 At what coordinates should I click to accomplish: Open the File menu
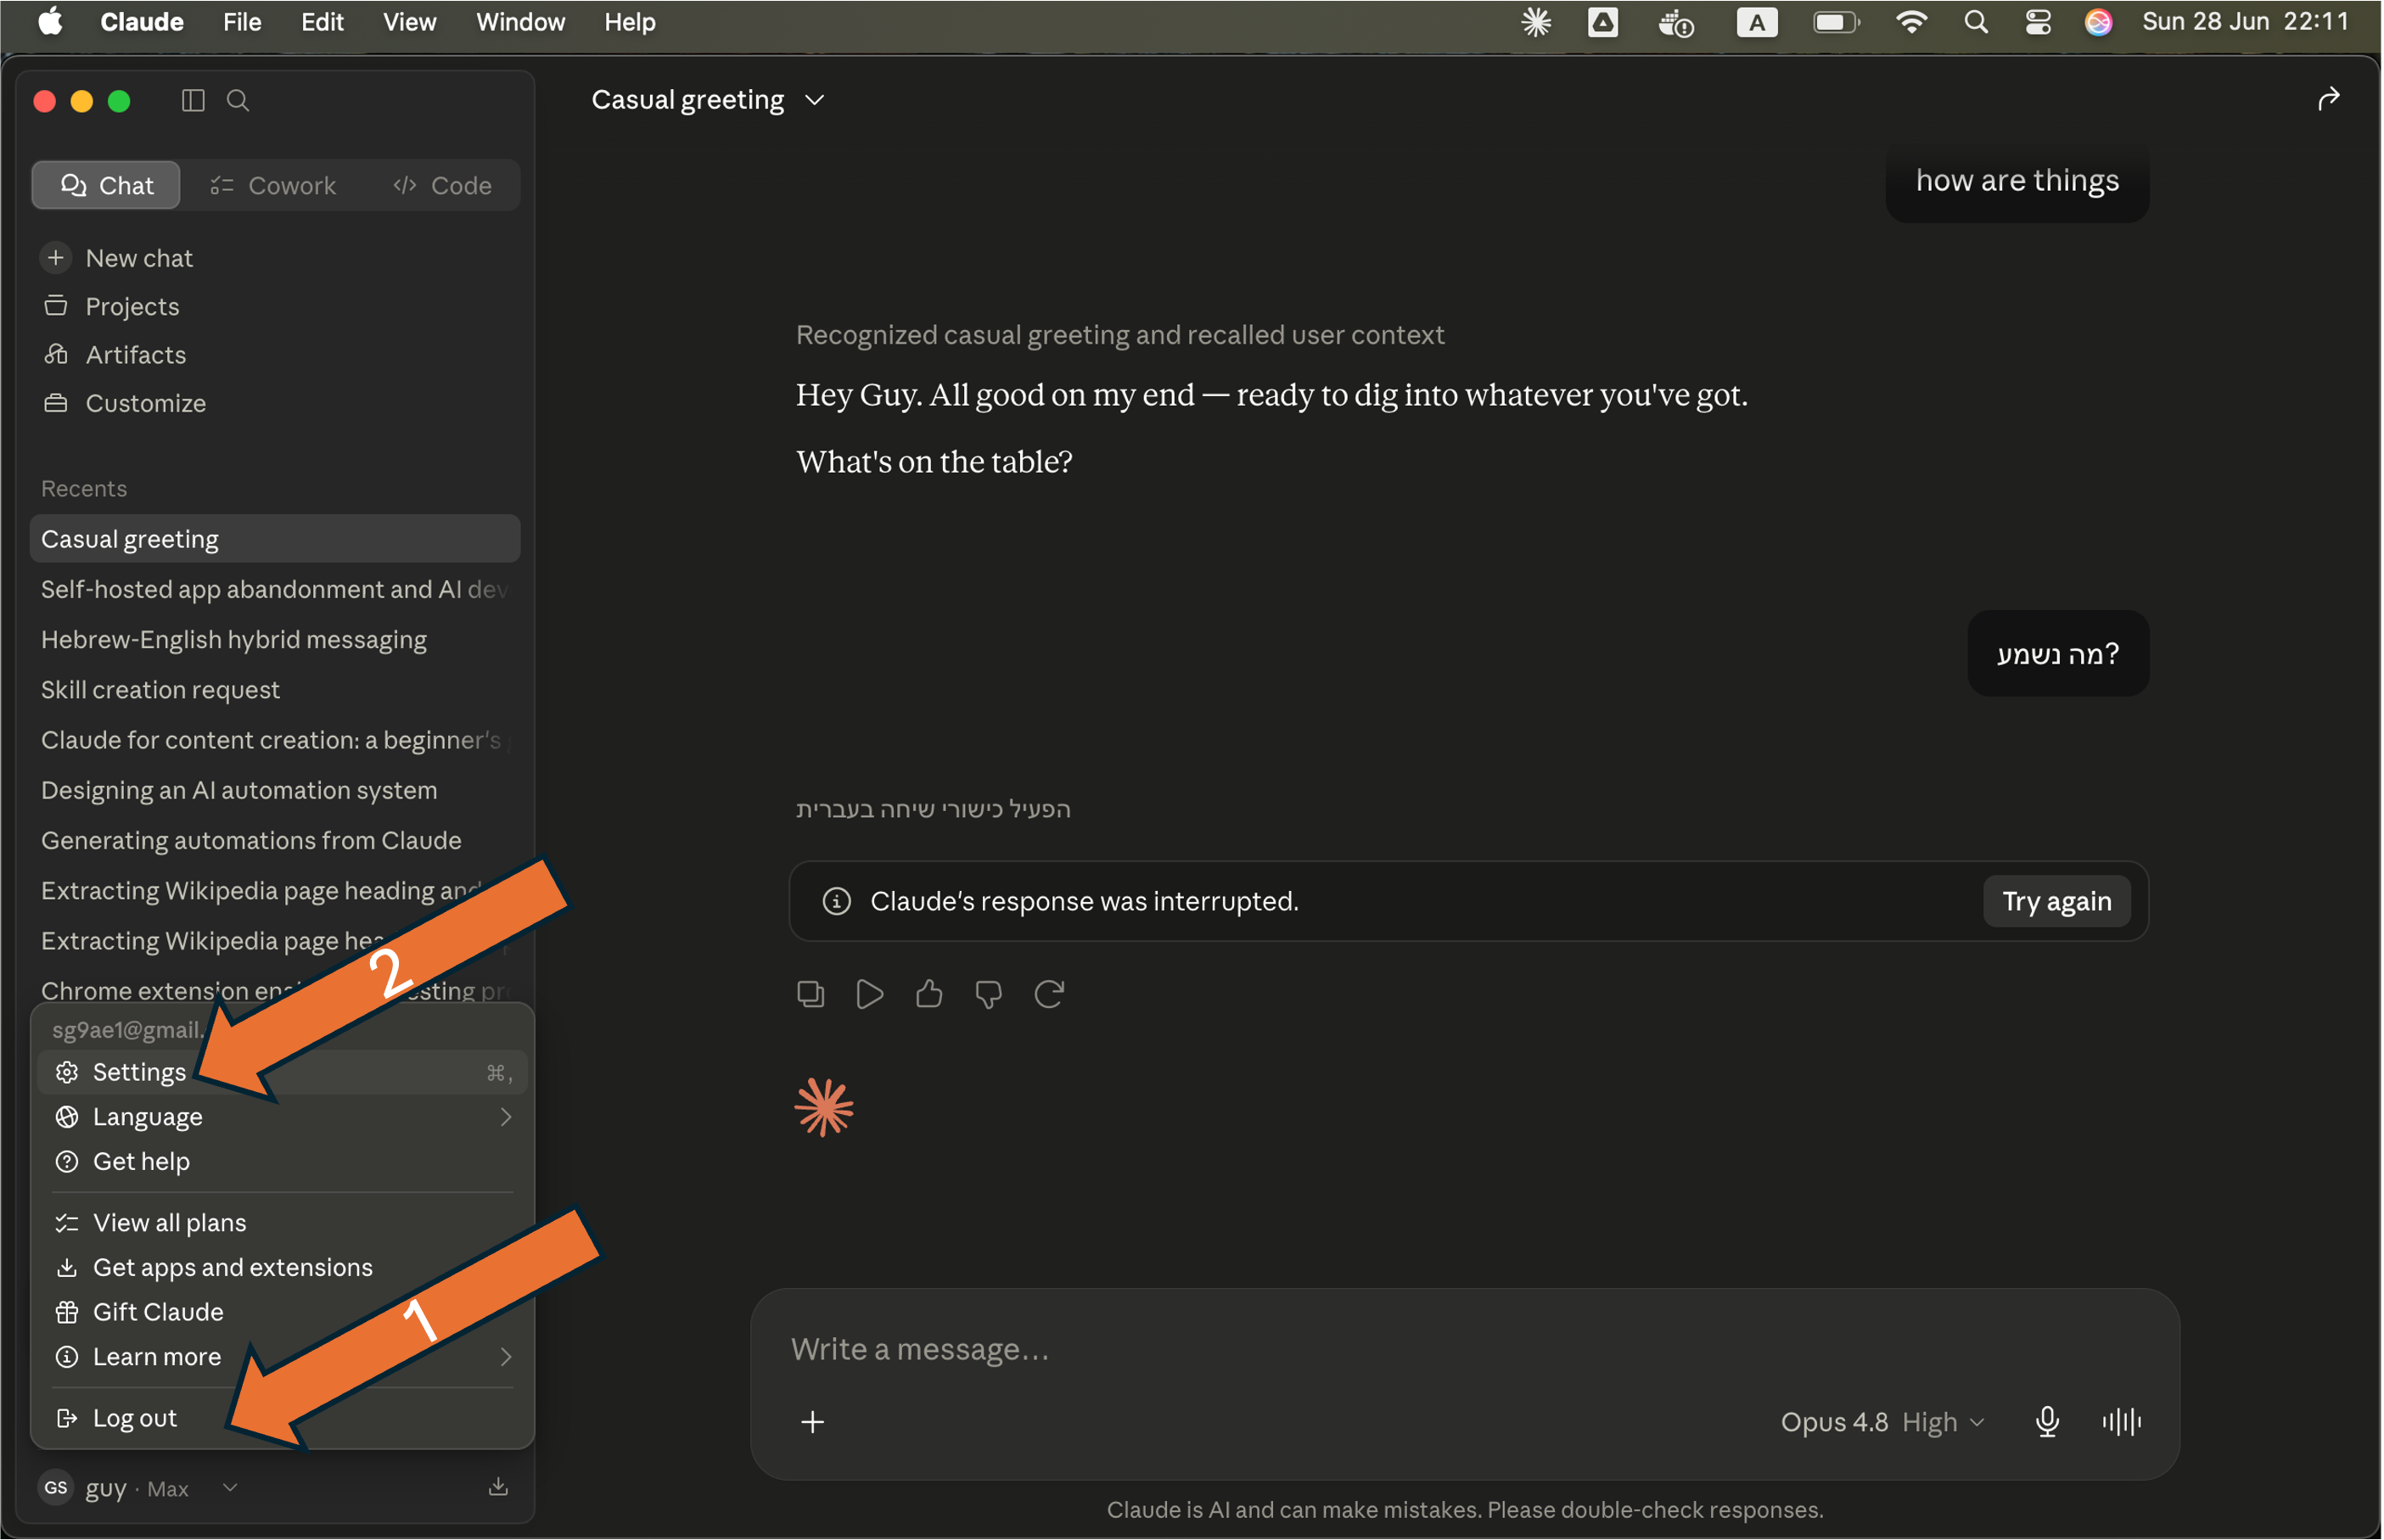tap(242, 22)
